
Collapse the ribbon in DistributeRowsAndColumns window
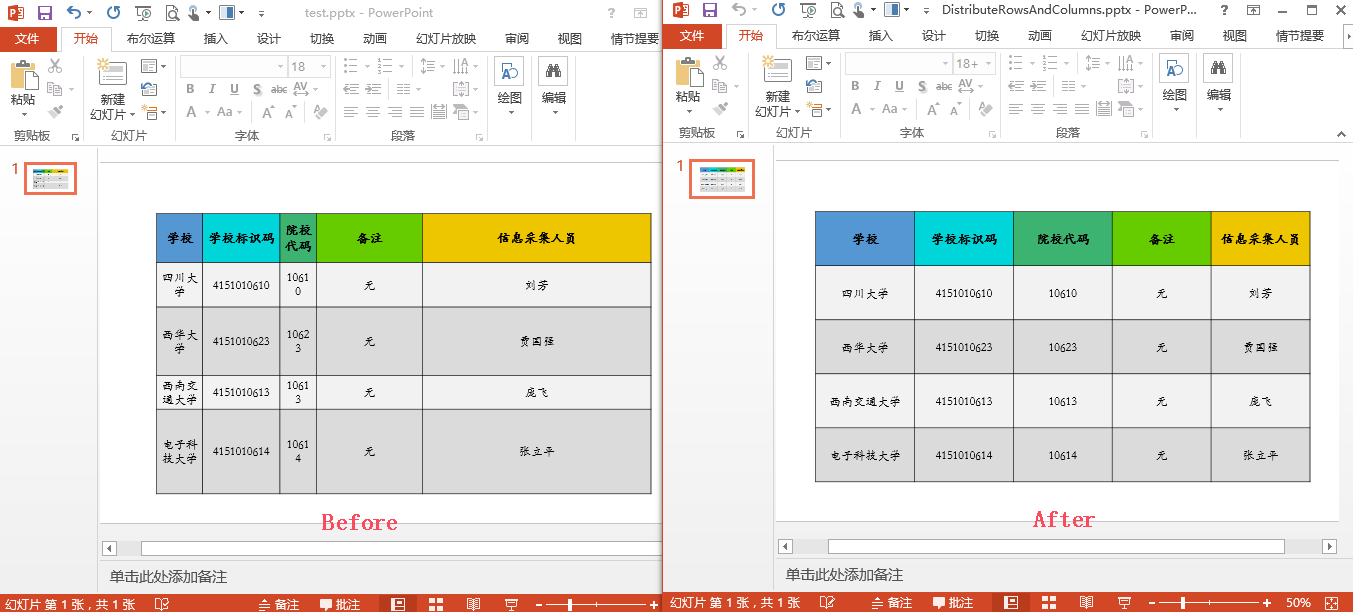1340,132
